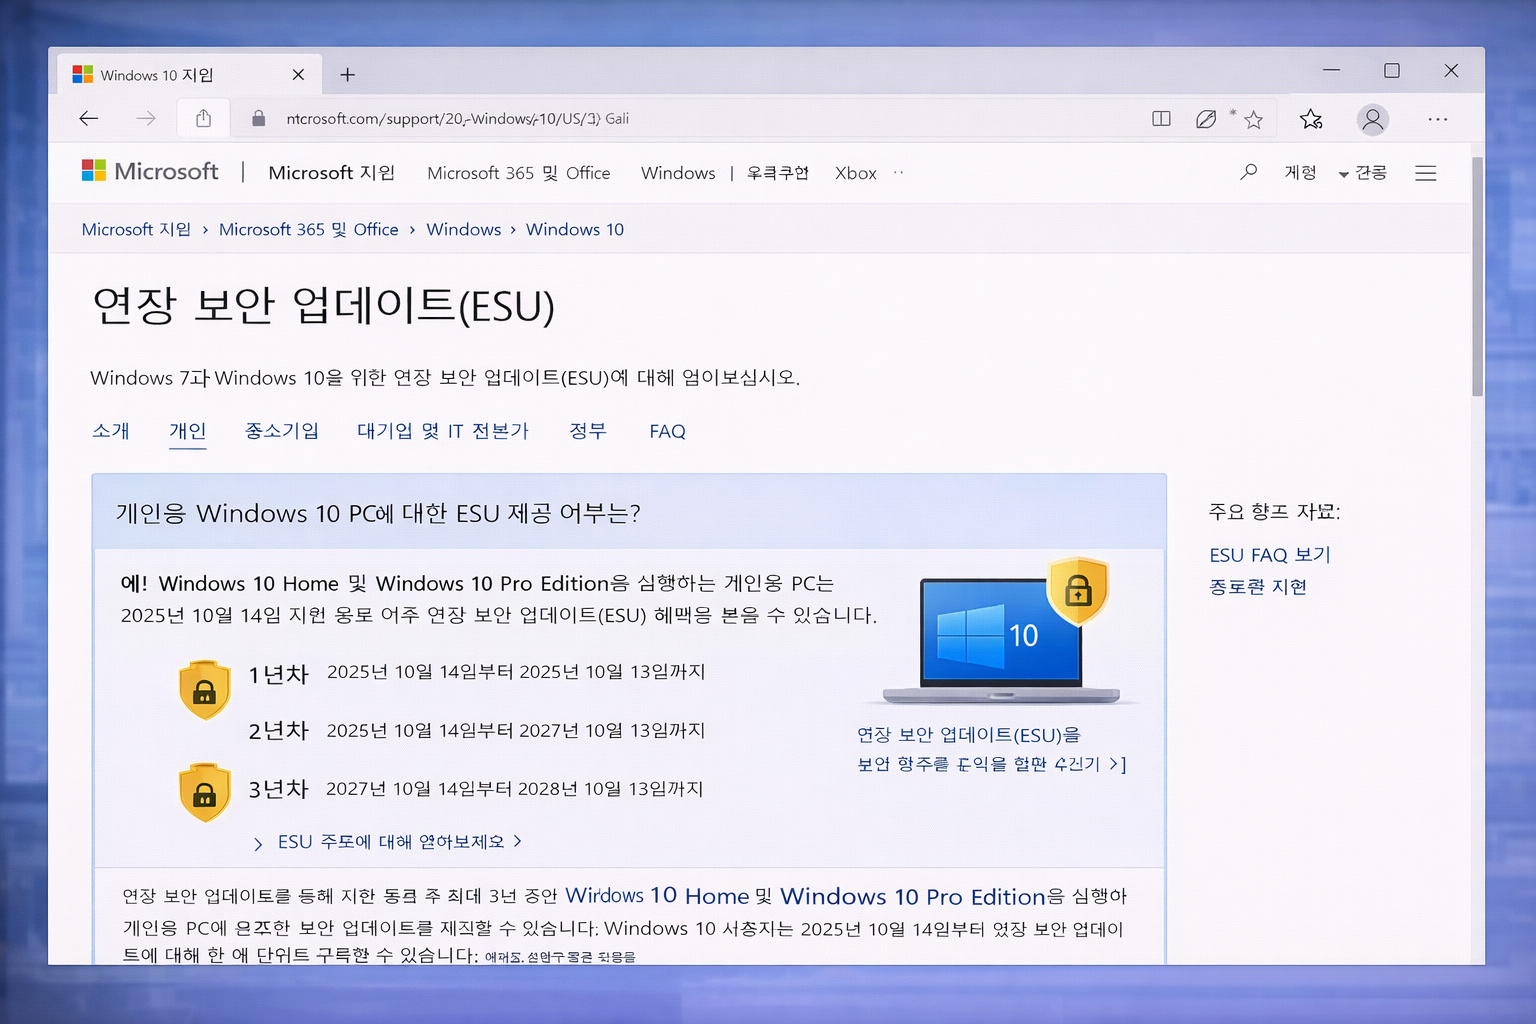Expand the language dropdown arrow
The height and width of the screenshot is (1024, 1536).
1343,174
